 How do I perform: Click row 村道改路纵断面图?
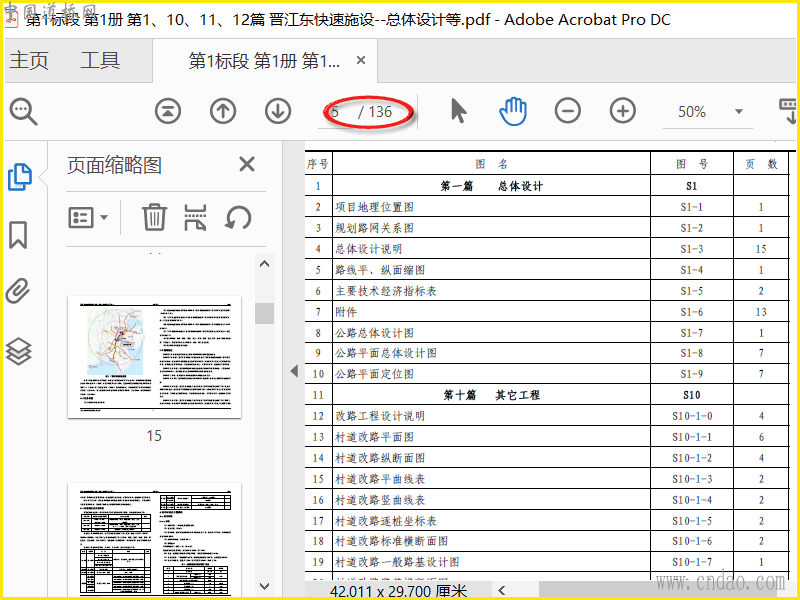click(547, 458)
